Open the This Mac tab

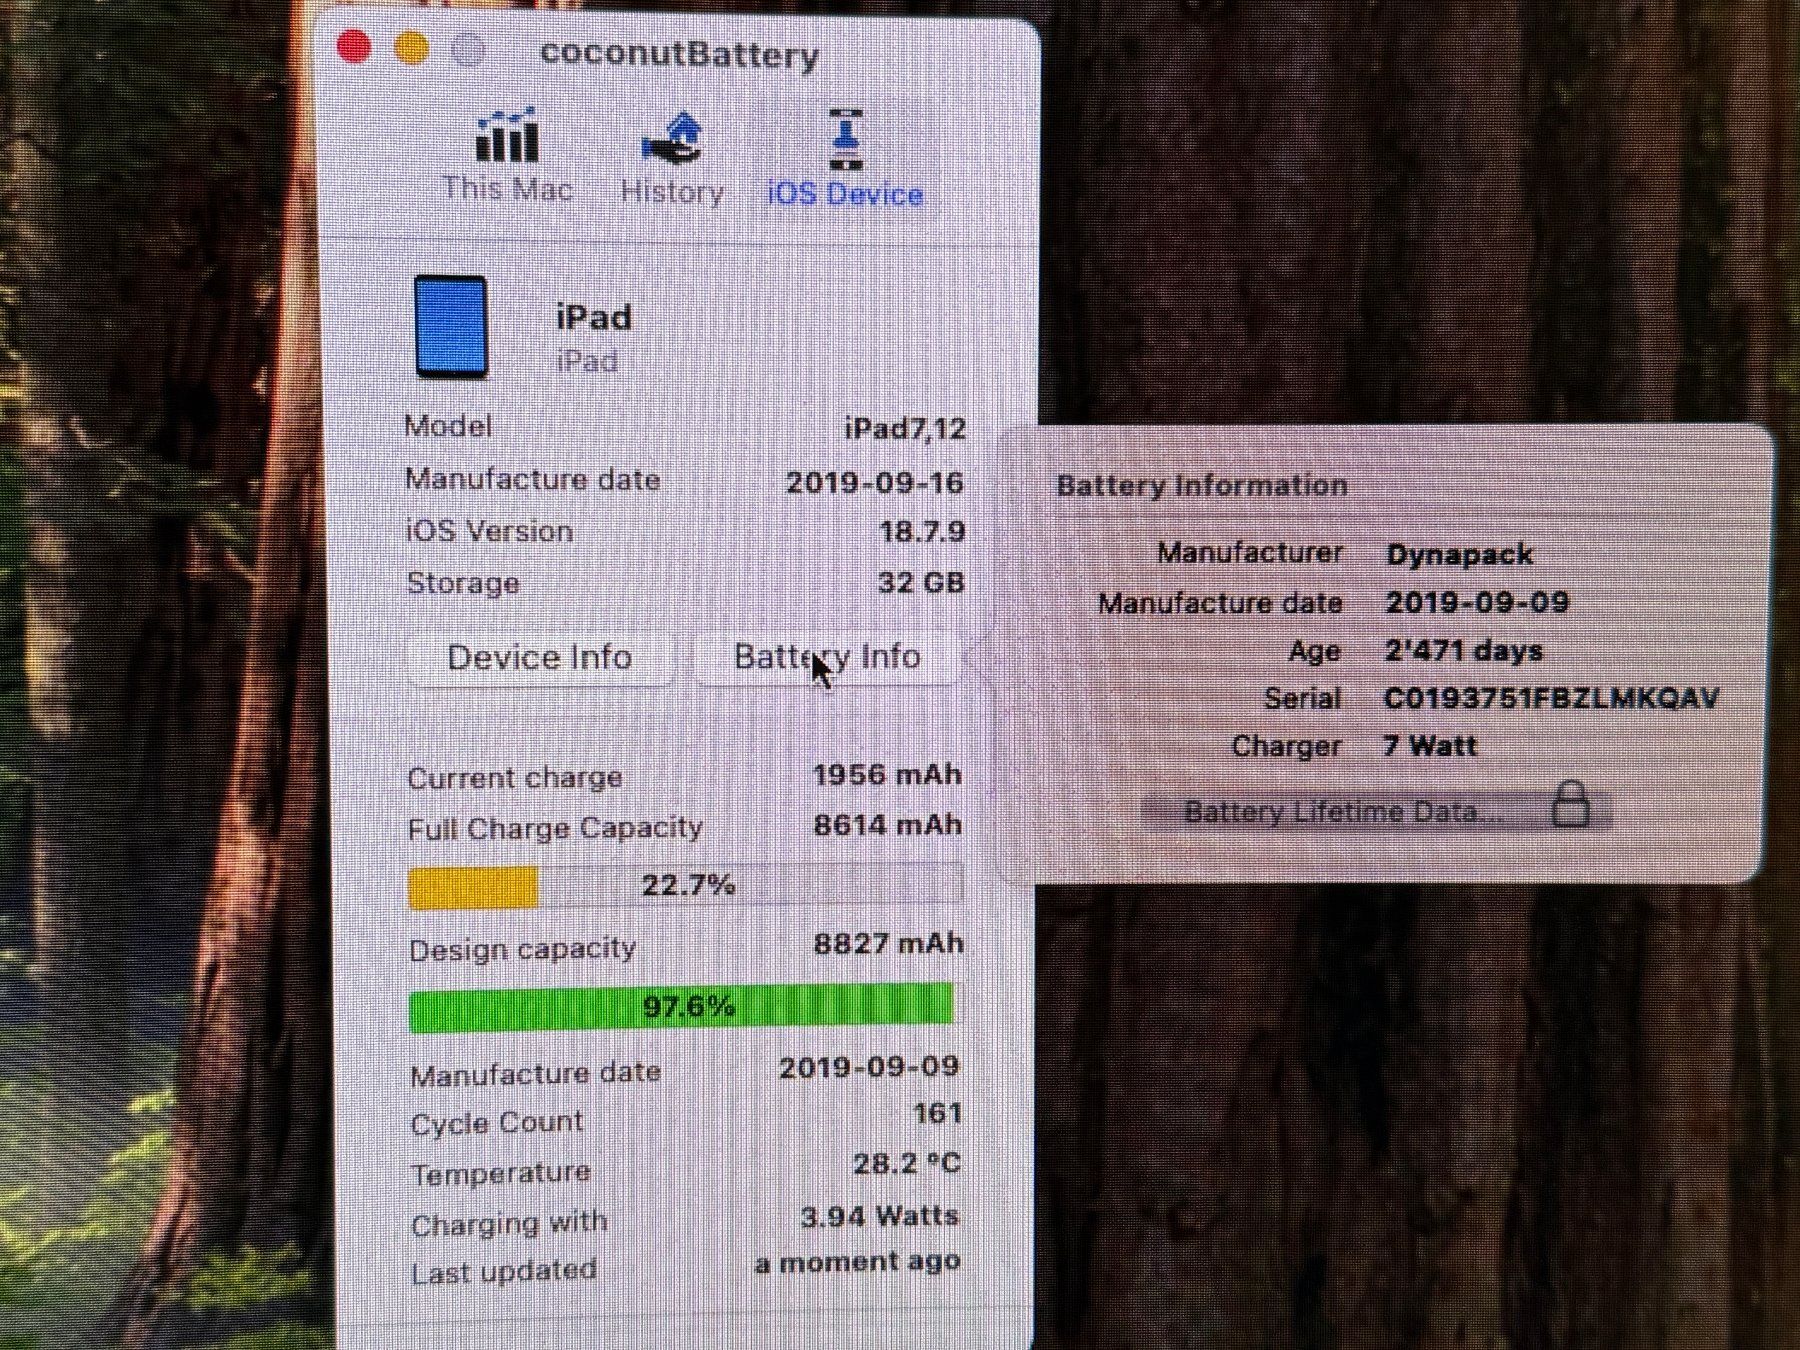coord(508,158)
